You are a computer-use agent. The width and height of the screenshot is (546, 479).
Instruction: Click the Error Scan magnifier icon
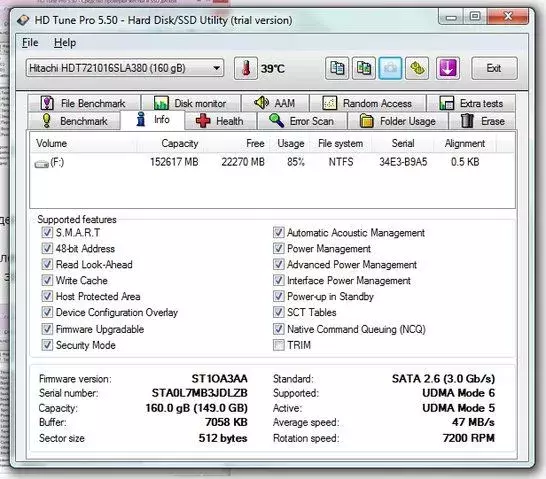coord(276,120)
